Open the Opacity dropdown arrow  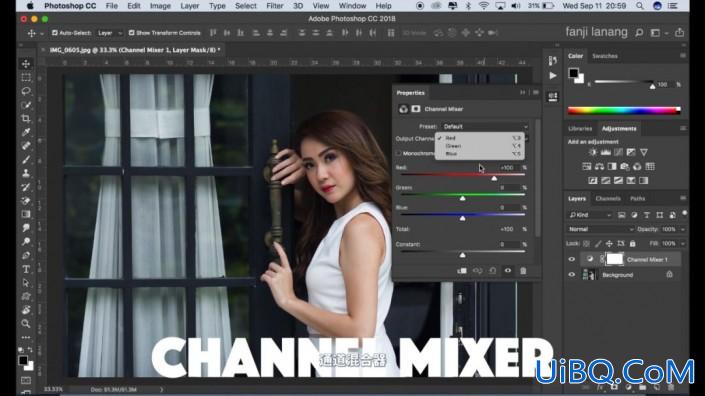click(x=683, y=229)
